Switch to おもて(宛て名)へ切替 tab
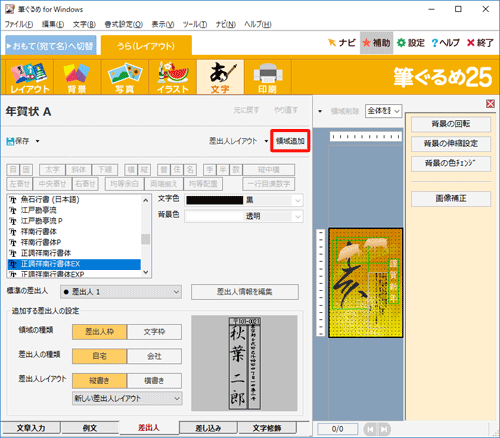The height and width of the screenshot is (438, 500). click(51, 45)
